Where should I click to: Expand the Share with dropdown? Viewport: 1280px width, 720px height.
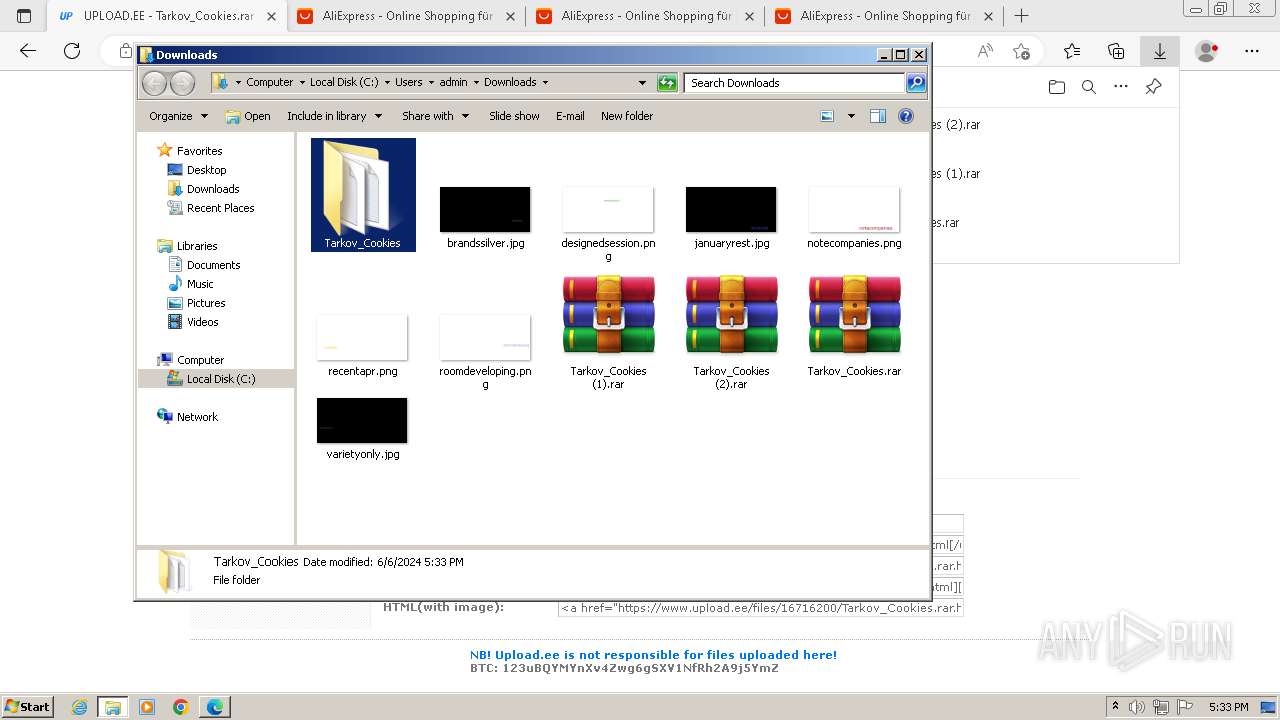tap(435, 116)
